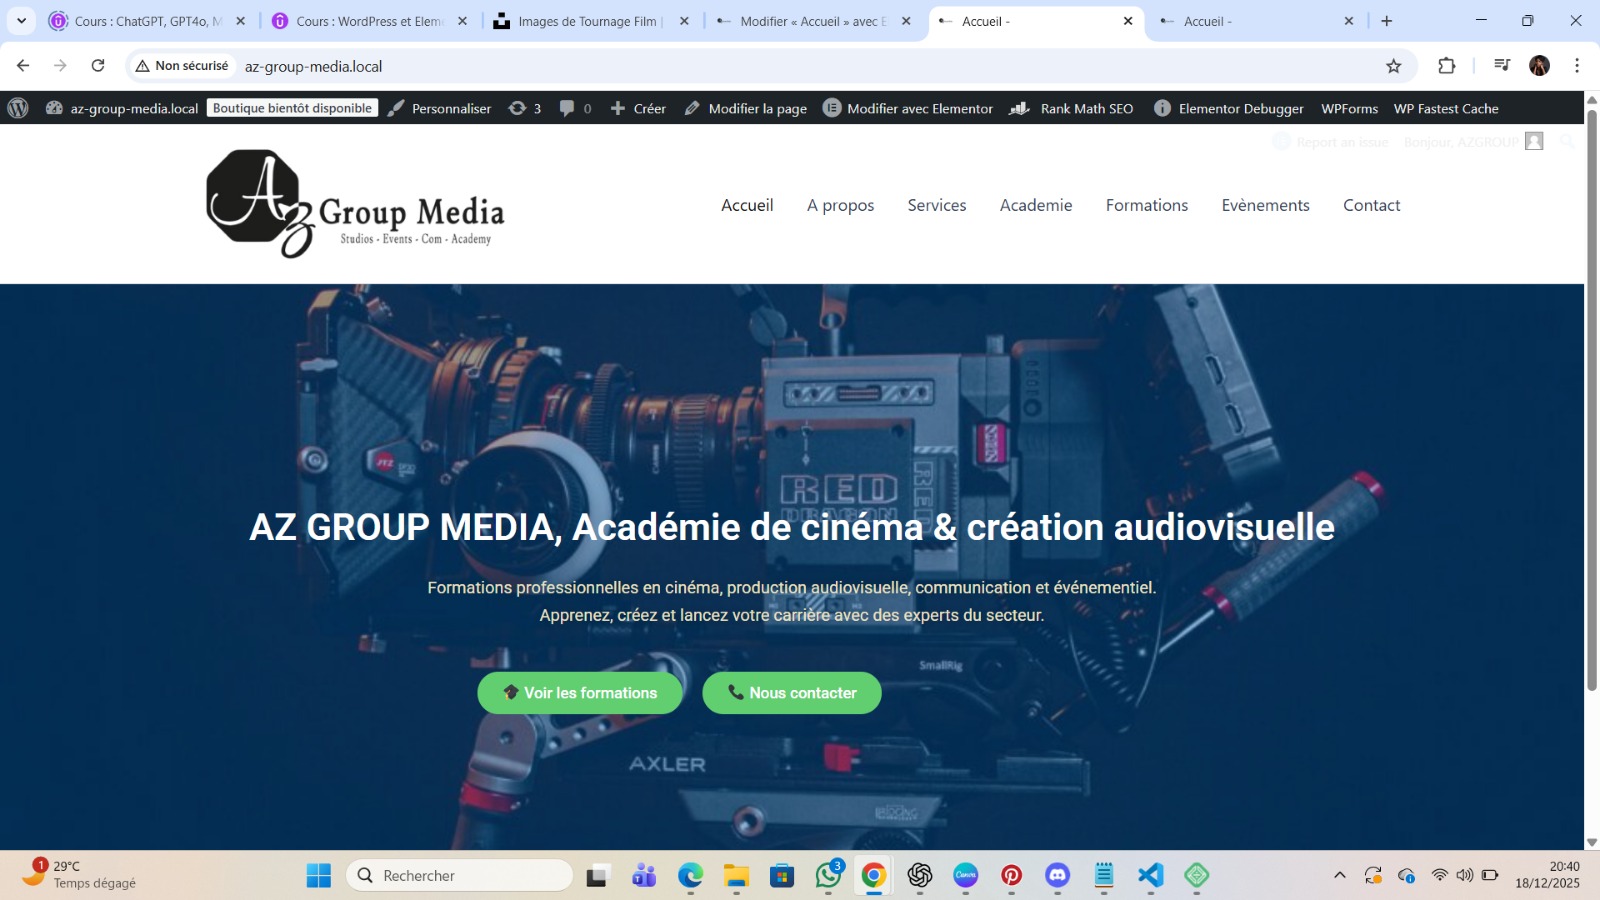
Task: Show hidden system tray icons
Action: tap(1339, 876)
